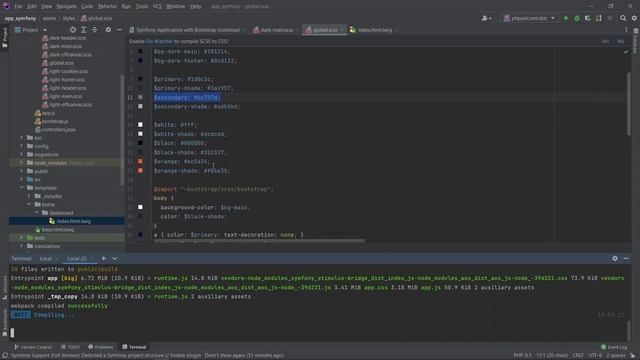
Task: Open the Navigate menu
Action: 67,6
